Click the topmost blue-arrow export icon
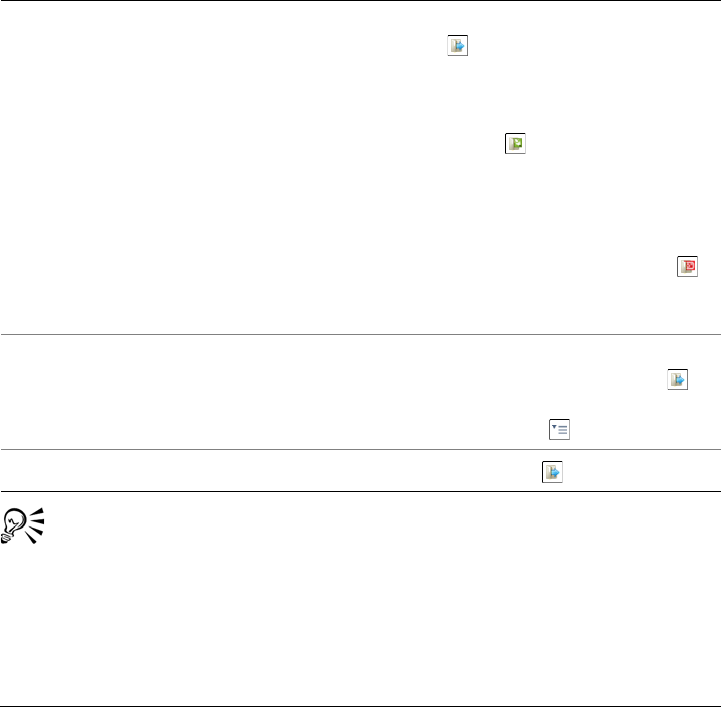Viewport: 721px width, 707px height. click(457, 45)
